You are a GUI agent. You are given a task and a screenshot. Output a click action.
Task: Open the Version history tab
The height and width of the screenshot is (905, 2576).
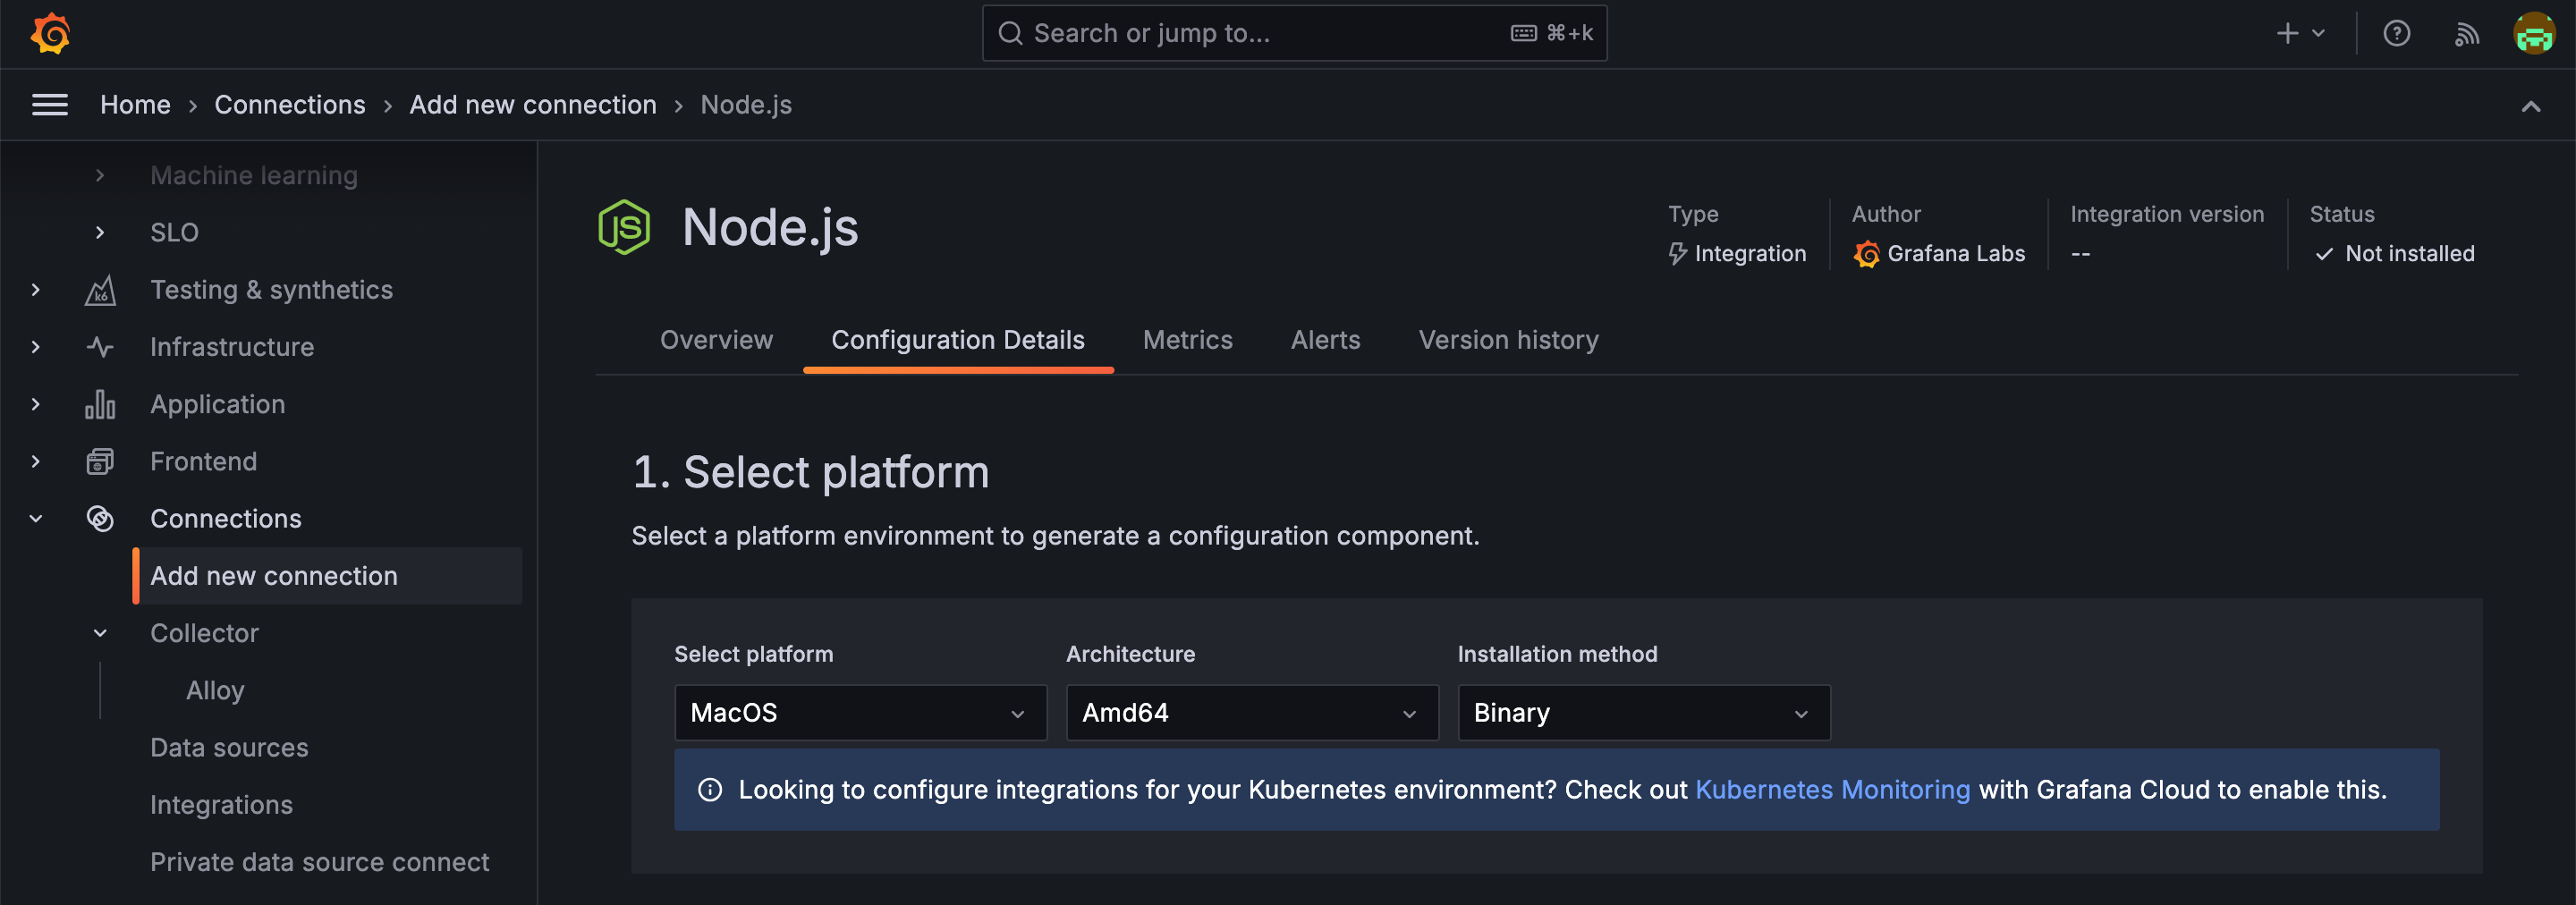pyautogui.click(x=1508, y=340)
